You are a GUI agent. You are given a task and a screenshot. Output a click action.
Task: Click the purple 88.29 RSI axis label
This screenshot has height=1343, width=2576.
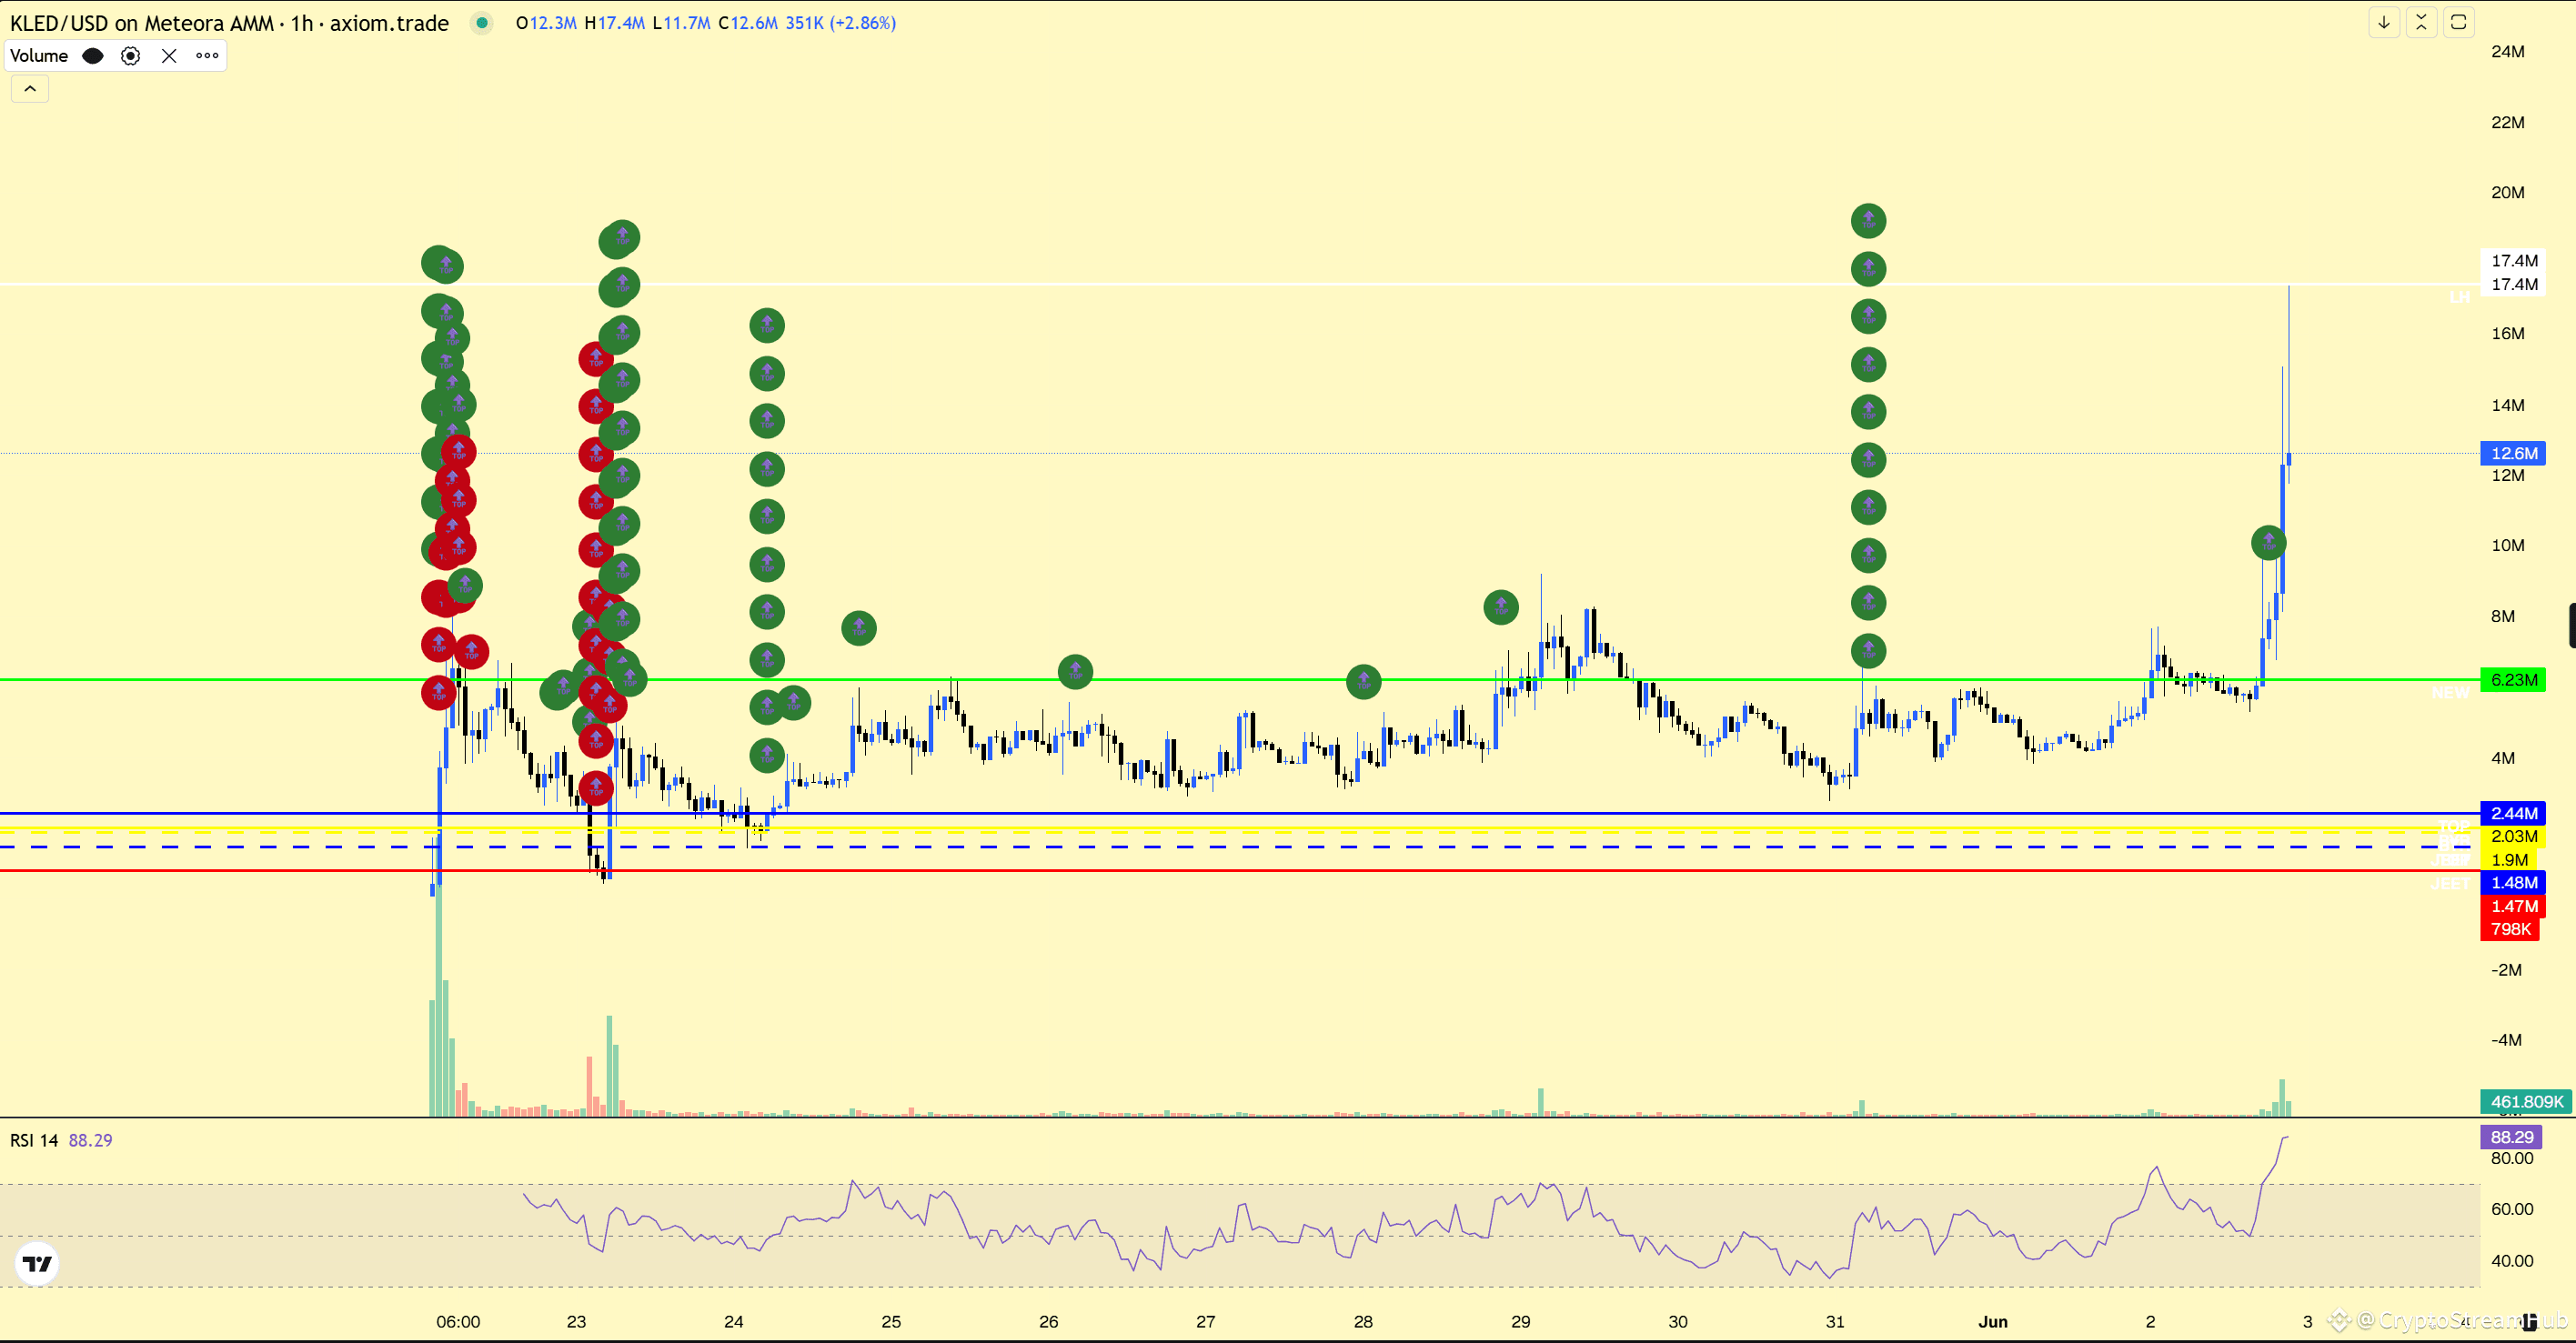(2511, 1137)
